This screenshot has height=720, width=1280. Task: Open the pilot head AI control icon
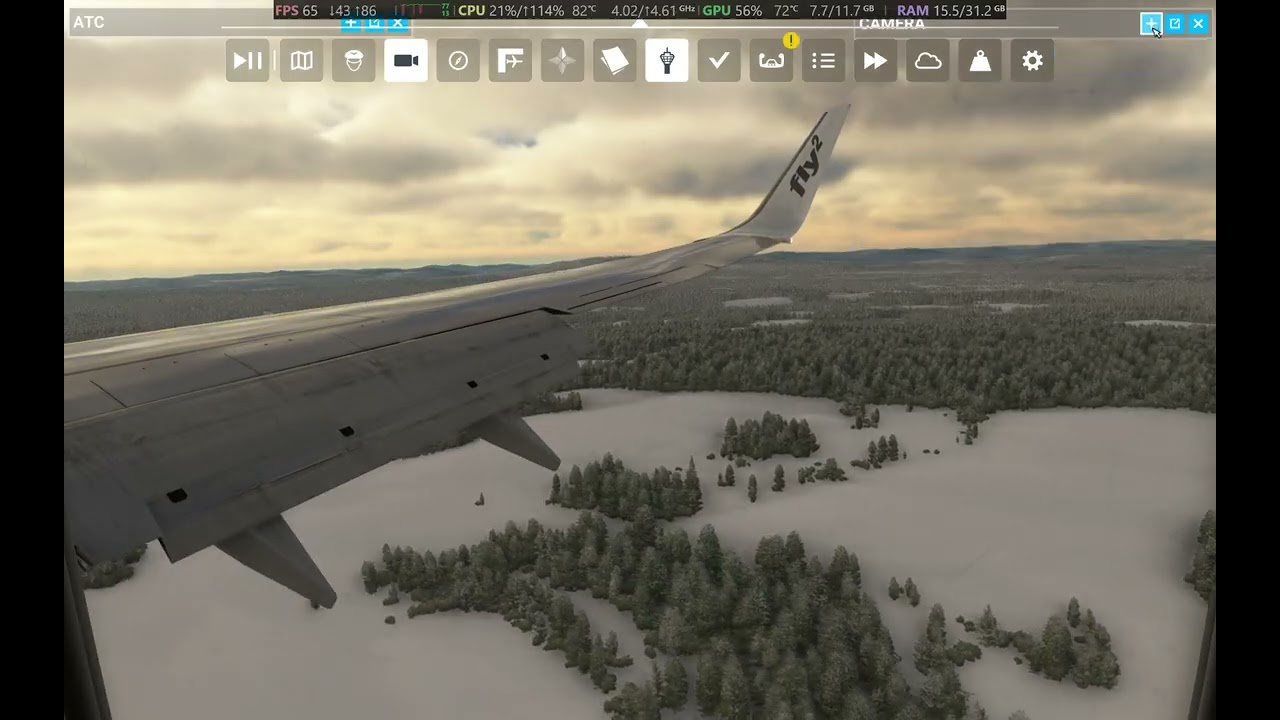pos(353,61)
